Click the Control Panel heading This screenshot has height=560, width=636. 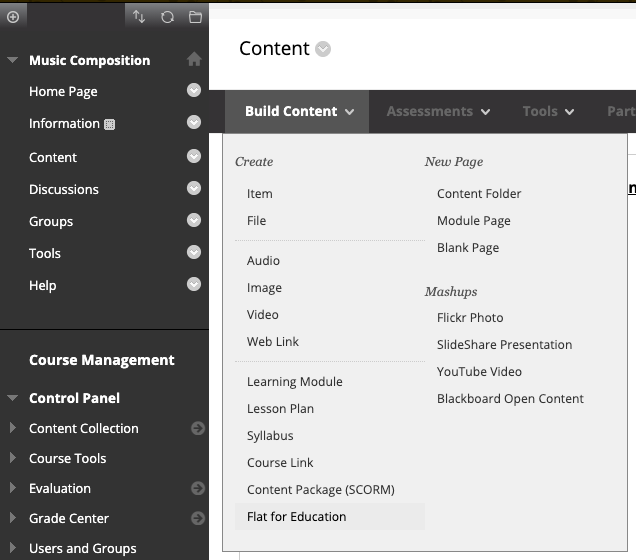(74, 398)
